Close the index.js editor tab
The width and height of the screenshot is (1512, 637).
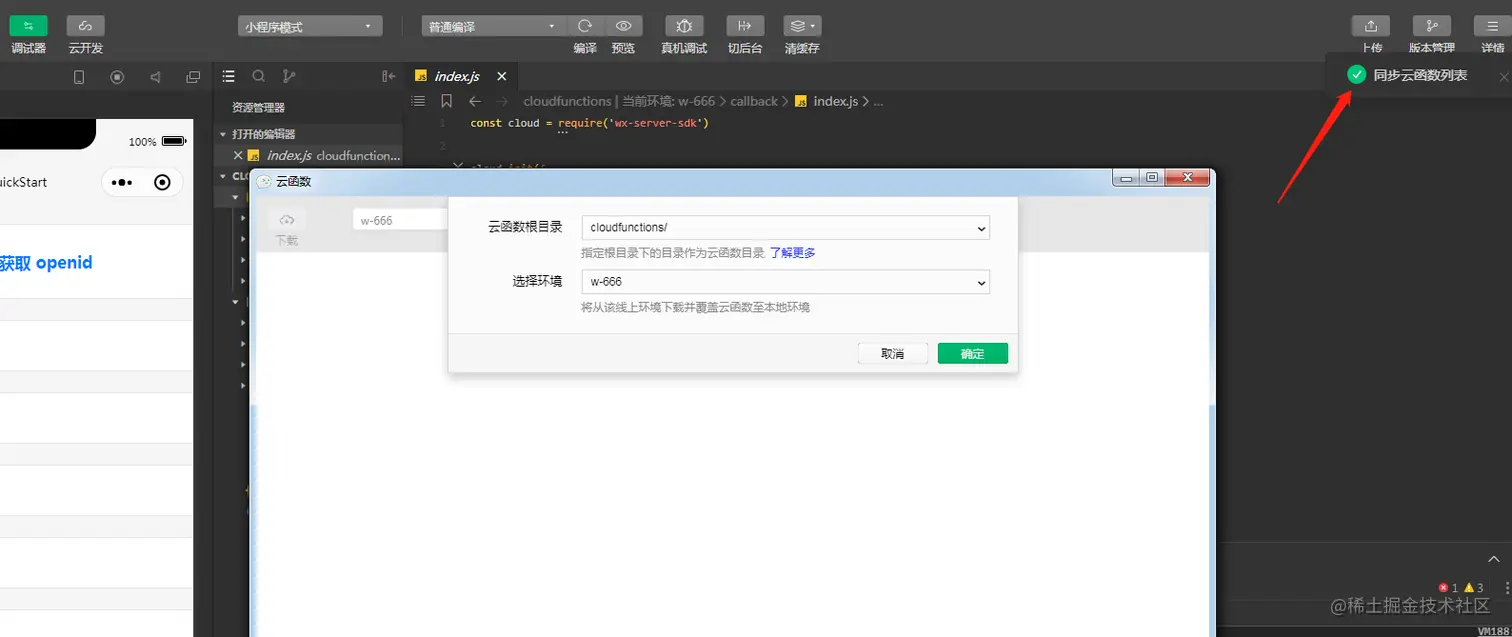[502, 76]
